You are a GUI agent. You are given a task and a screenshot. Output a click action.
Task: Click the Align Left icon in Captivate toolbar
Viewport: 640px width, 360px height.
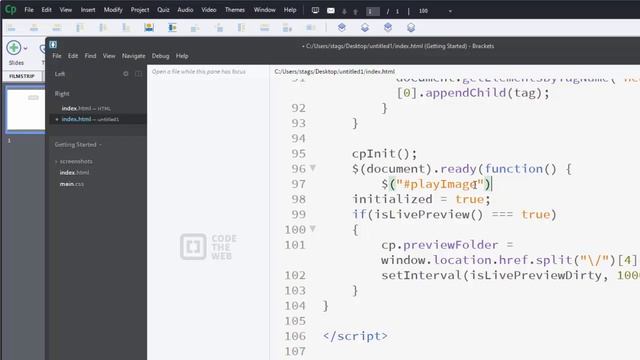[x=11, y=28]
